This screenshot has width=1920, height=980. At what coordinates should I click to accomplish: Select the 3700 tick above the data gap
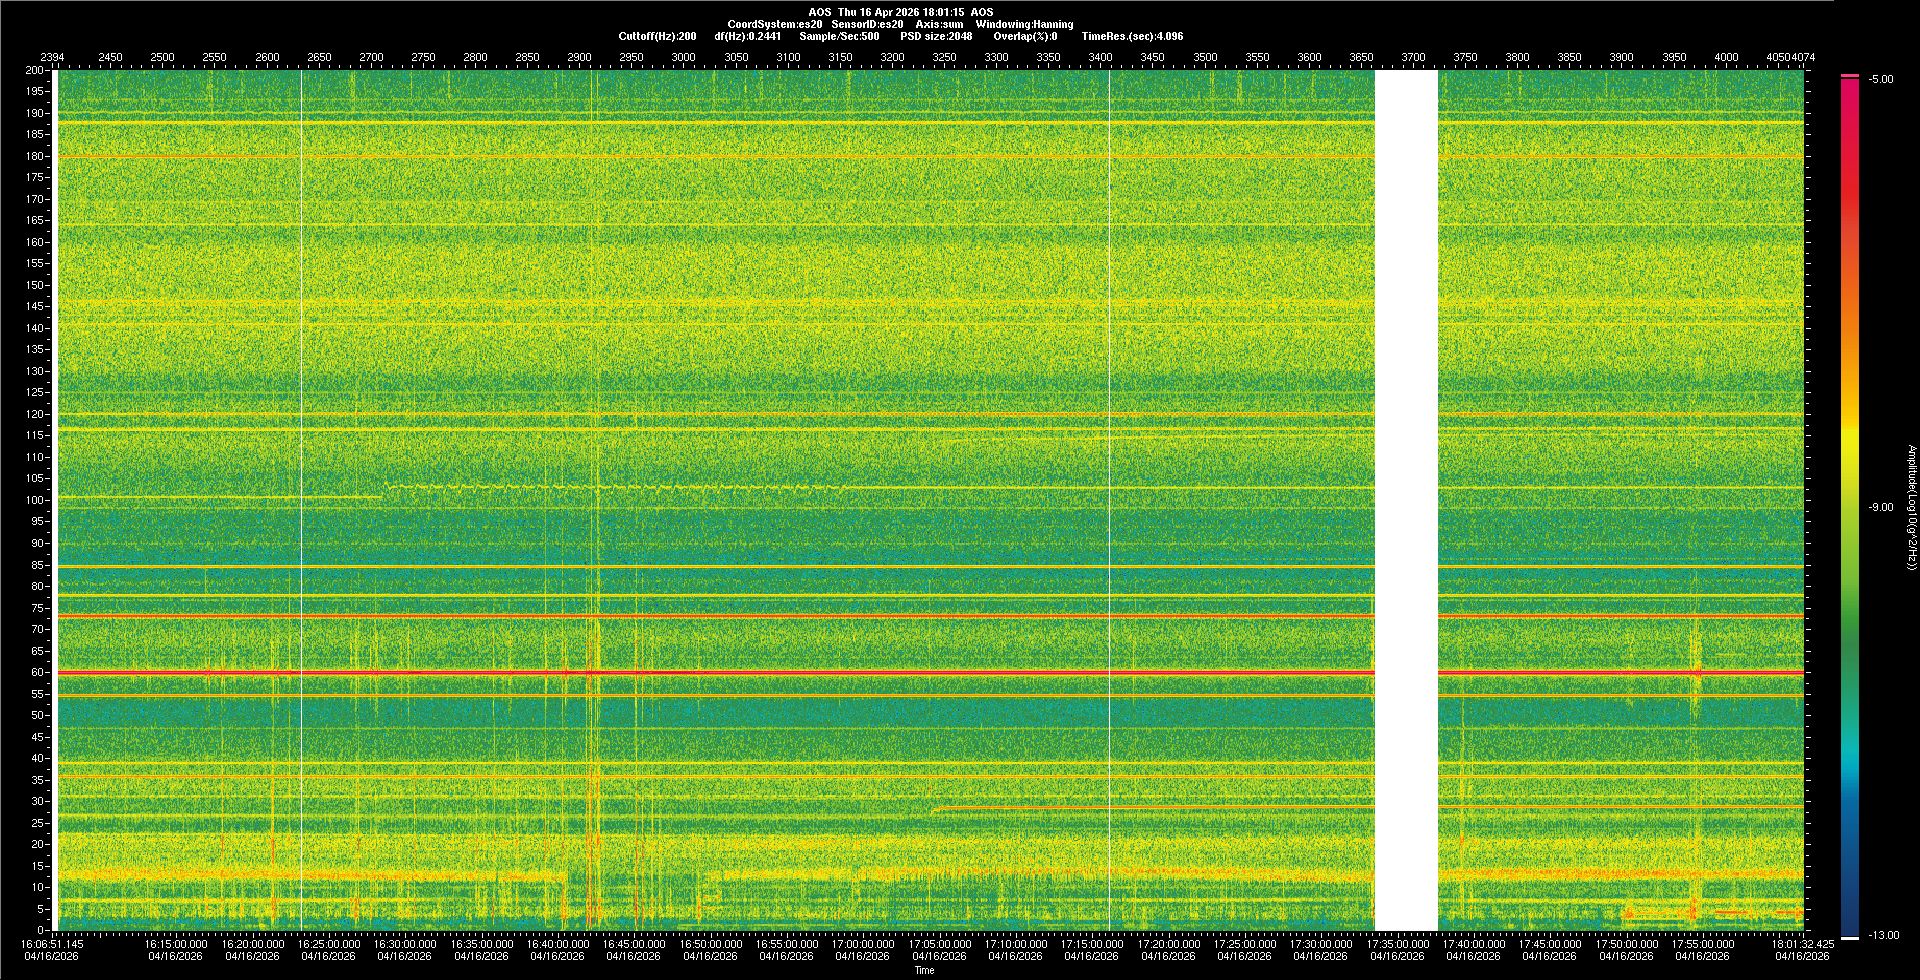click(1413, 57)
